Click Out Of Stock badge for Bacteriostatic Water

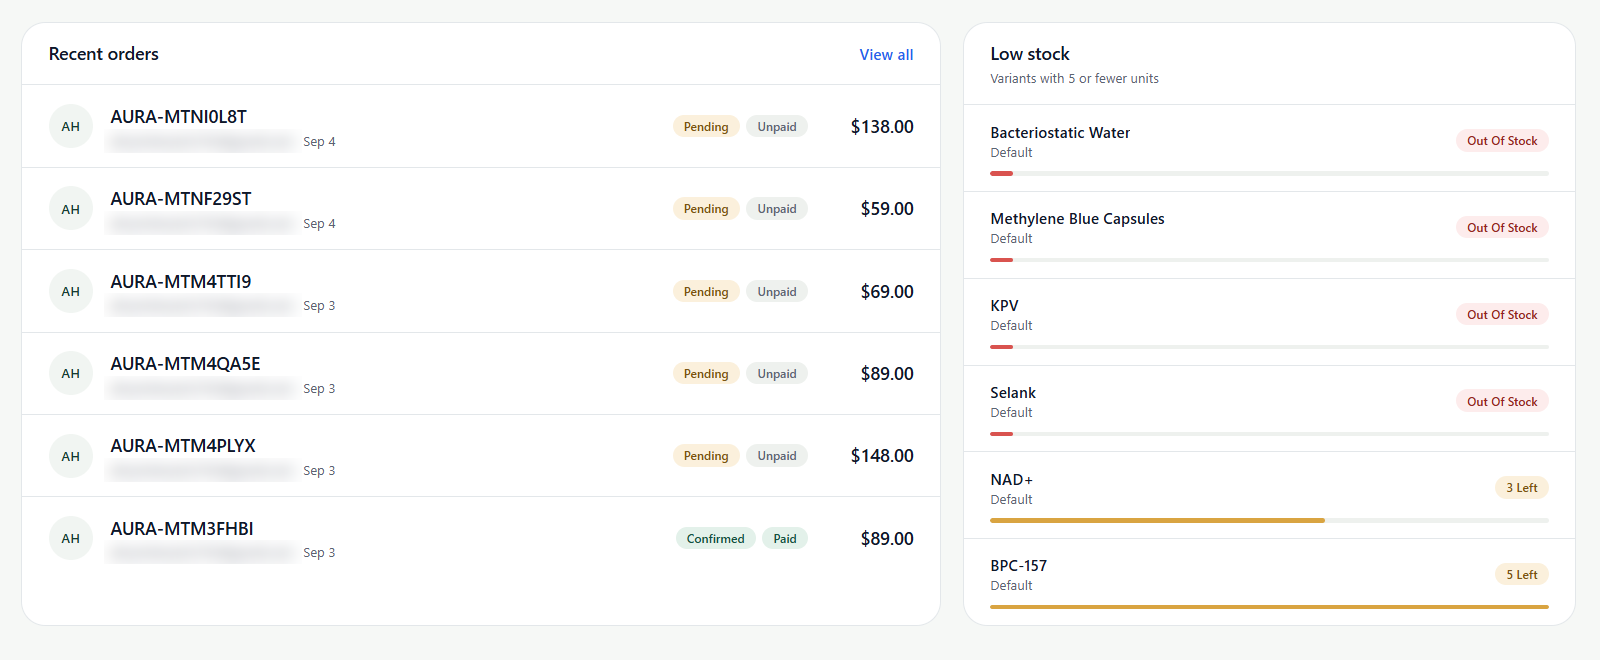pos(1502,141)
